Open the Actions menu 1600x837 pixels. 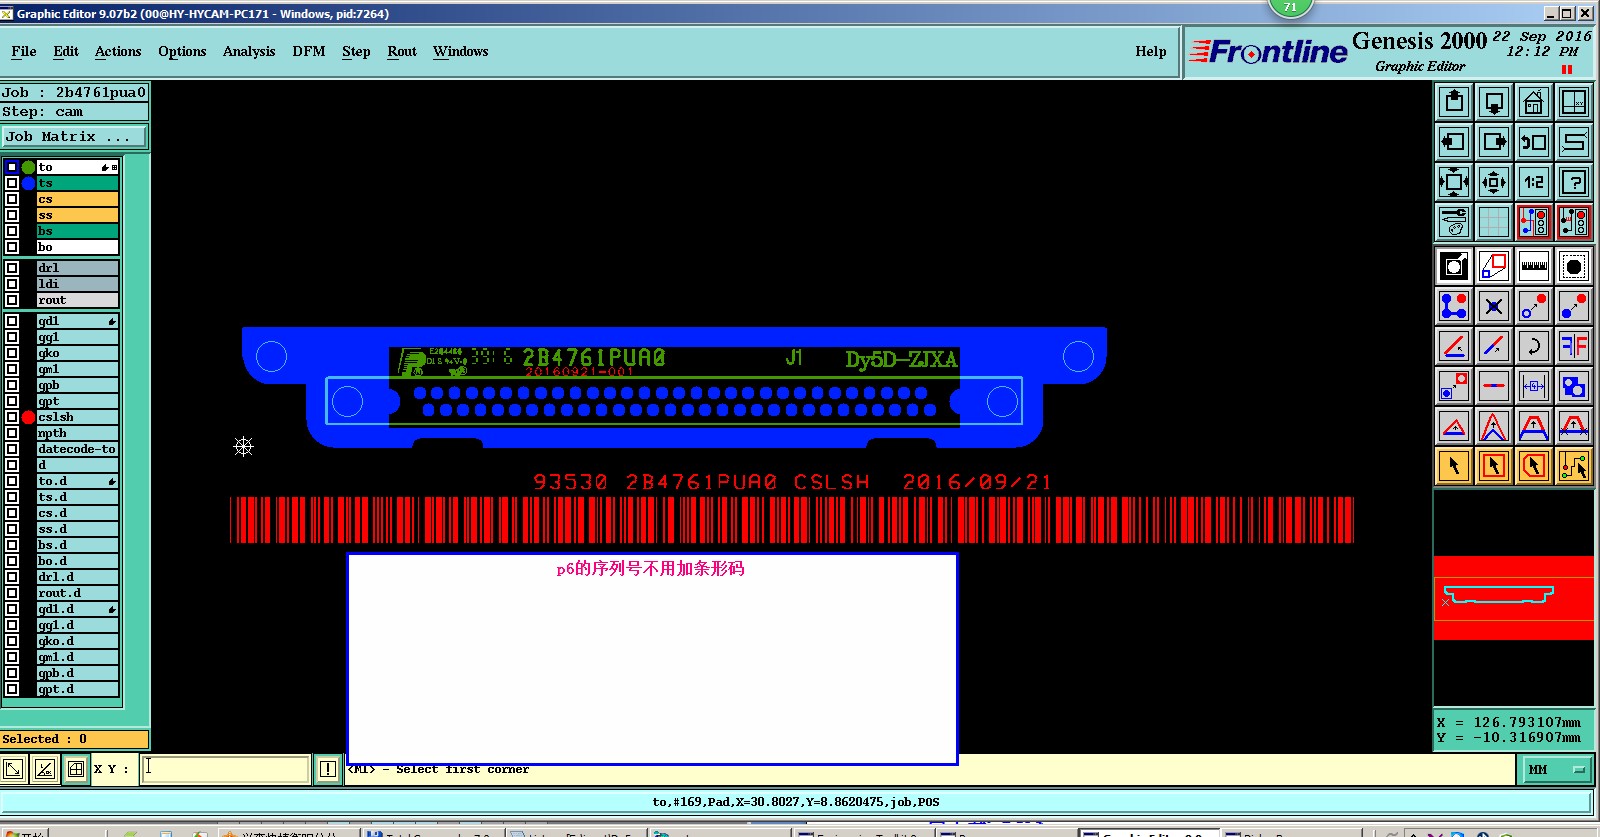pos(118,51)
